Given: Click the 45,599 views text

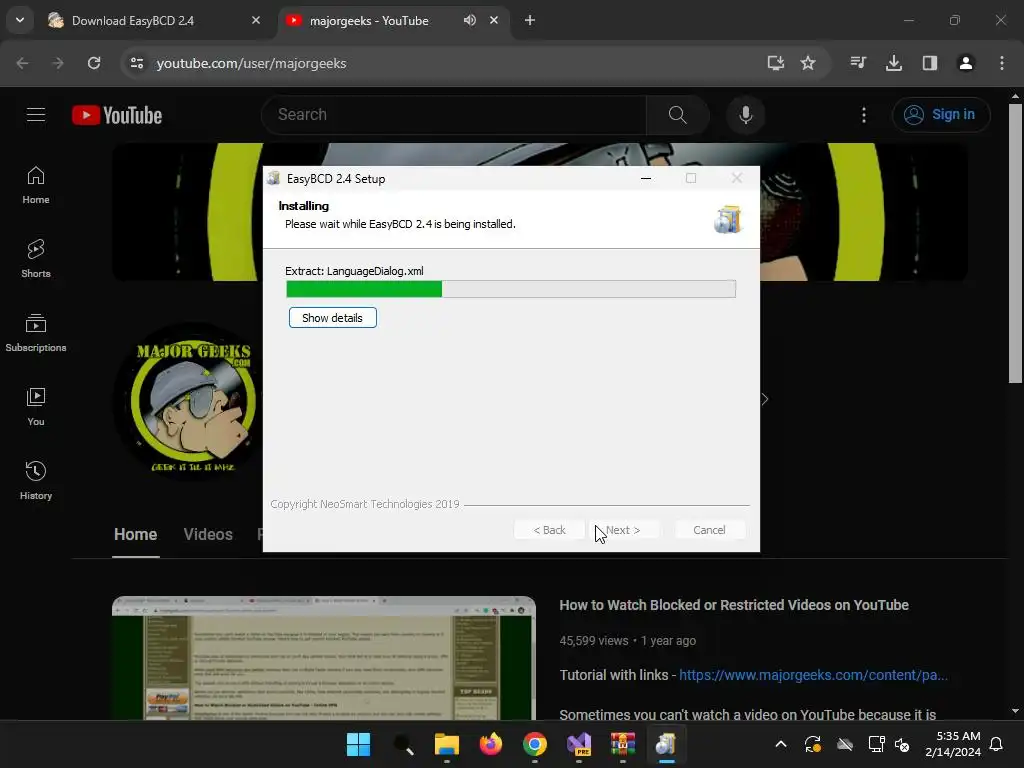Looking at the screenshot, I should (594, 641).
